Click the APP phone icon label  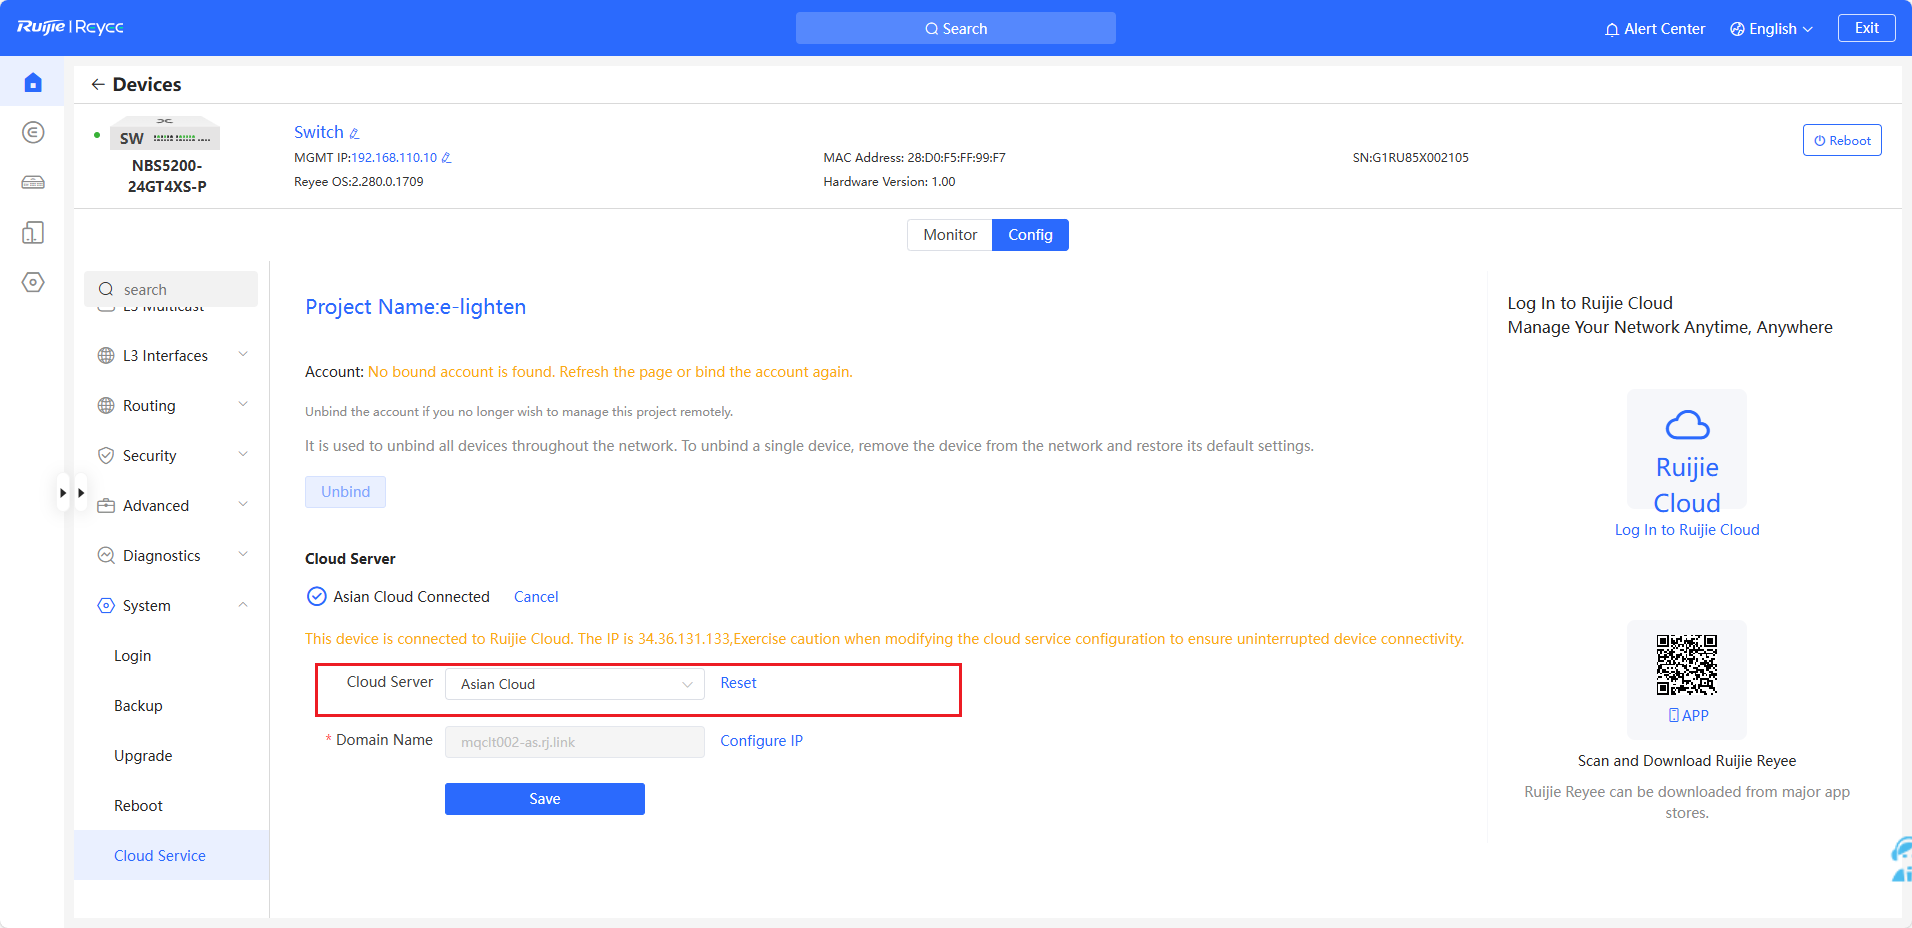tap(1688, 716)
